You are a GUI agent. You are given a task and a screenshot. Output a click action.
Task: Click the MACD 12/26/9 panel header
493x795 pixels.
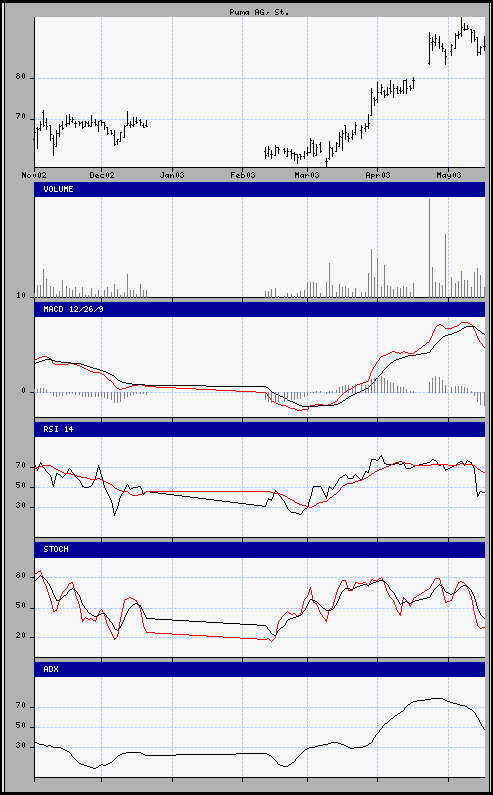(260, 309)
